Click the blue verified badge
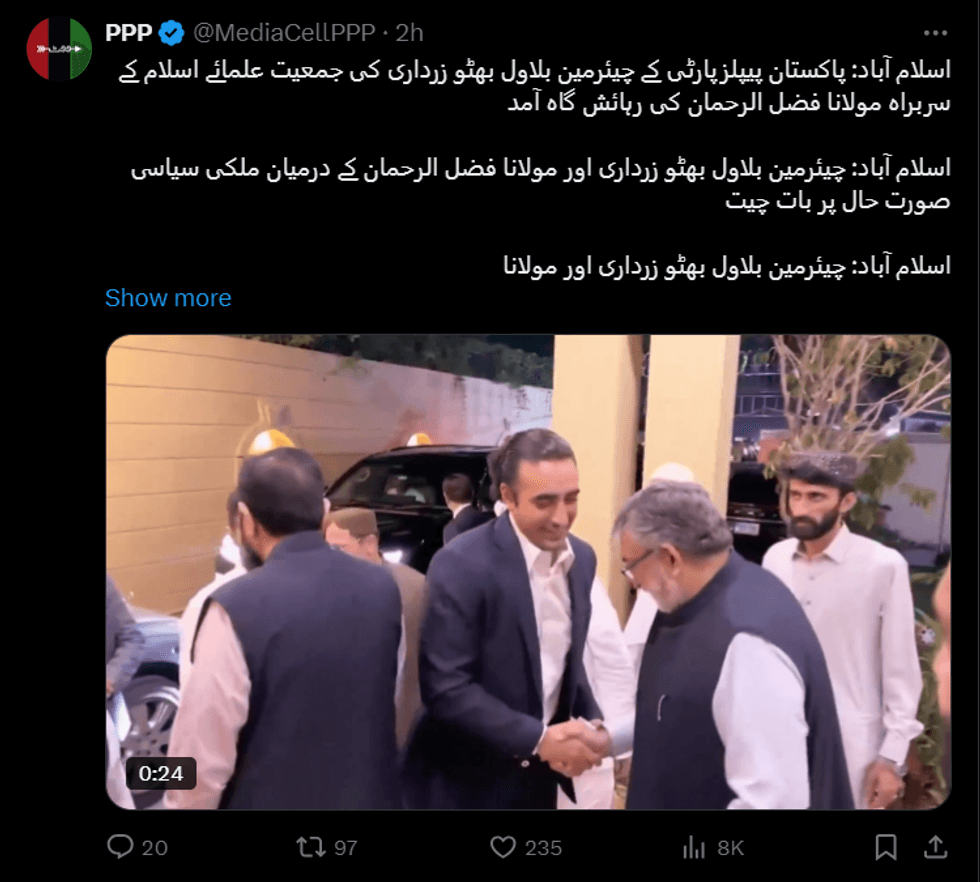980x882 pixels. click(x=171, y=33)
